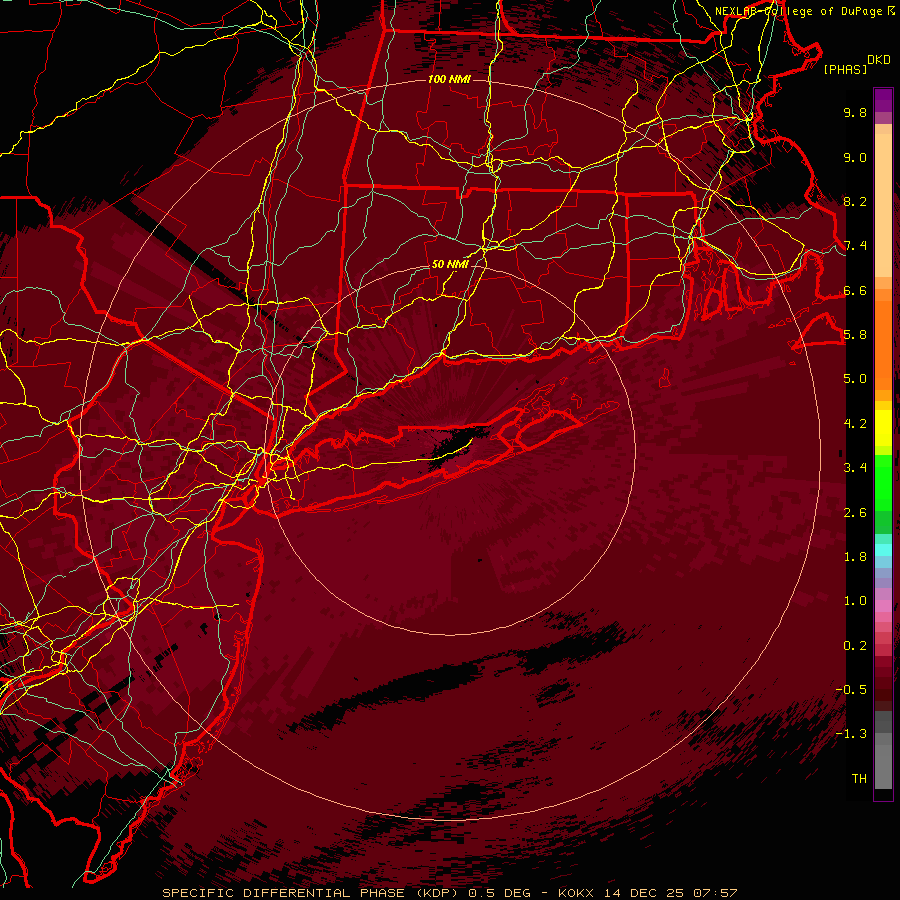This screenshot has height=900, width=900.
Task: Click the 9.8 colorbar value
Action: coord(855,112)
